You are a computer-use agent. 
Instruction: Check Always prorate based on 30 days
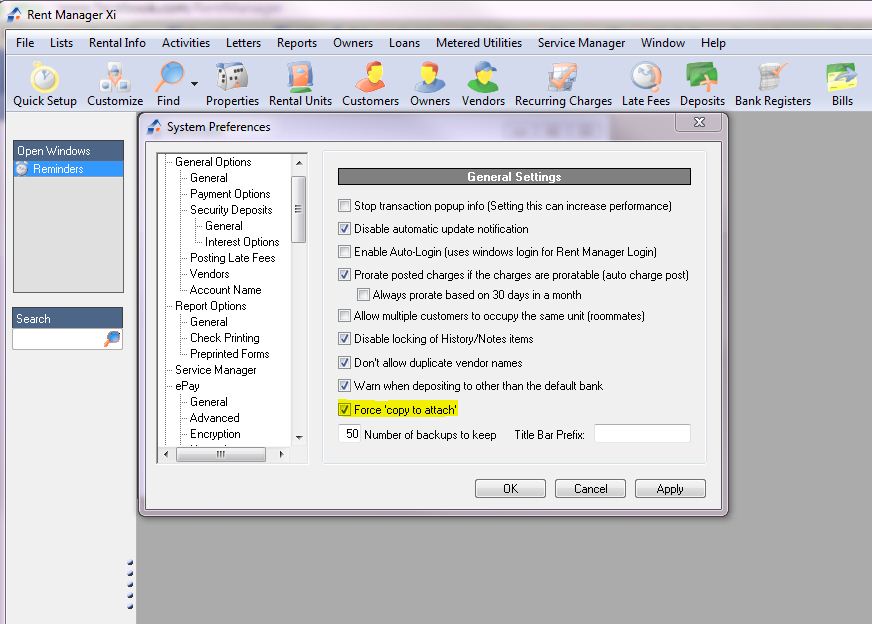pyautogui.click(x=363, y=294)
